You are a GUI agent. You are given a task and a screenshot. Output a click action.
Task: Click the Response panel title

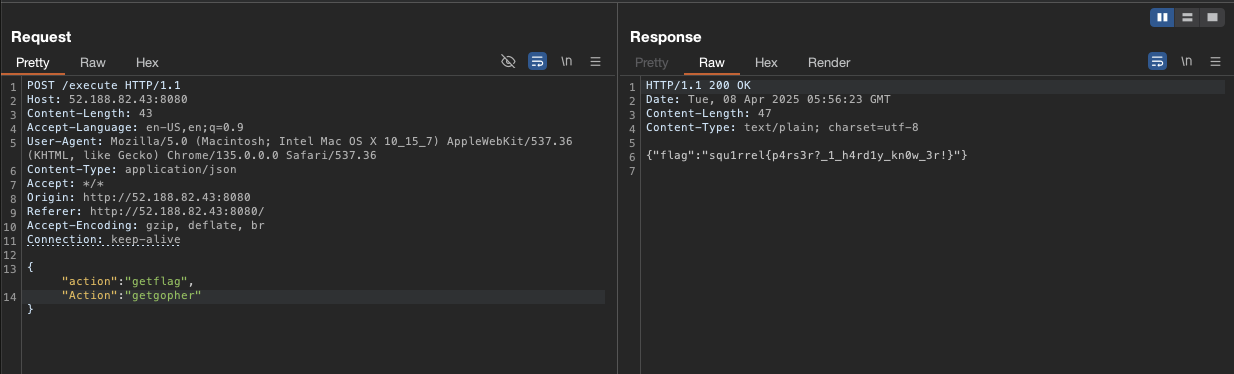coord(666,37)
